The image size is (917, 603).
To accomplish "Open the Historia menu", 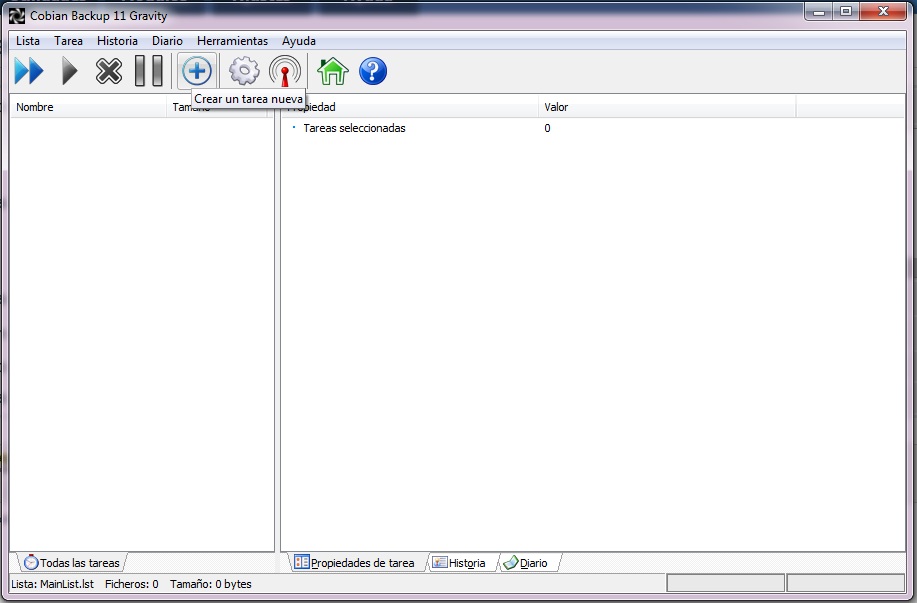I will pos(118,41).
